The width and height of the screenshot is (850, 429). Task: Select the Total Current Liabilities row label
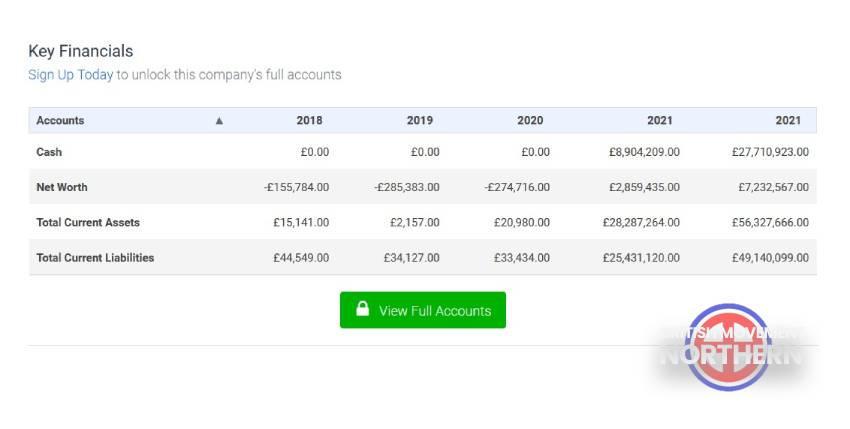click(95, 258)
